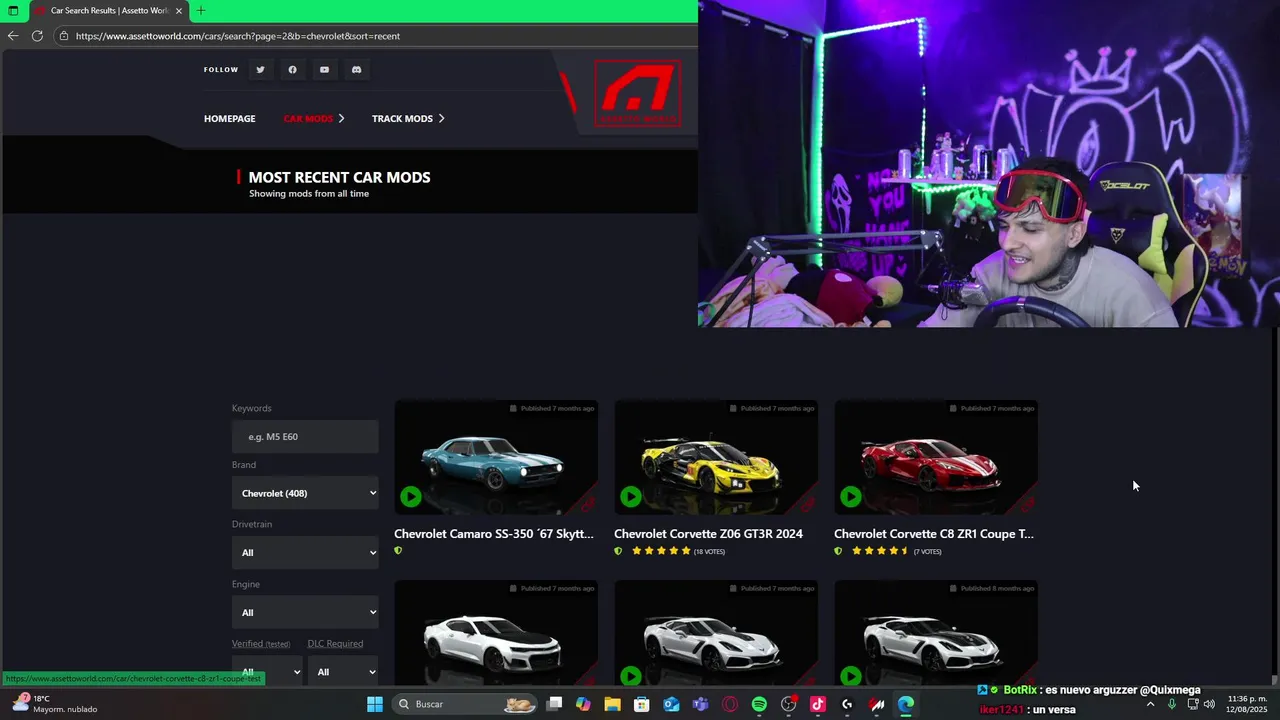This screenshot has height=720, width=1280.
Task: Open File Explorer from the taskbar
Action: (x=612, y=704)
